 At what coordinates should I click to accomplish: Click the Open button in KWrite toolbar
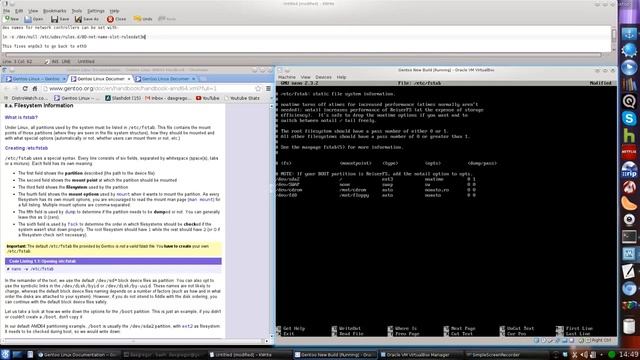point(34,19)
